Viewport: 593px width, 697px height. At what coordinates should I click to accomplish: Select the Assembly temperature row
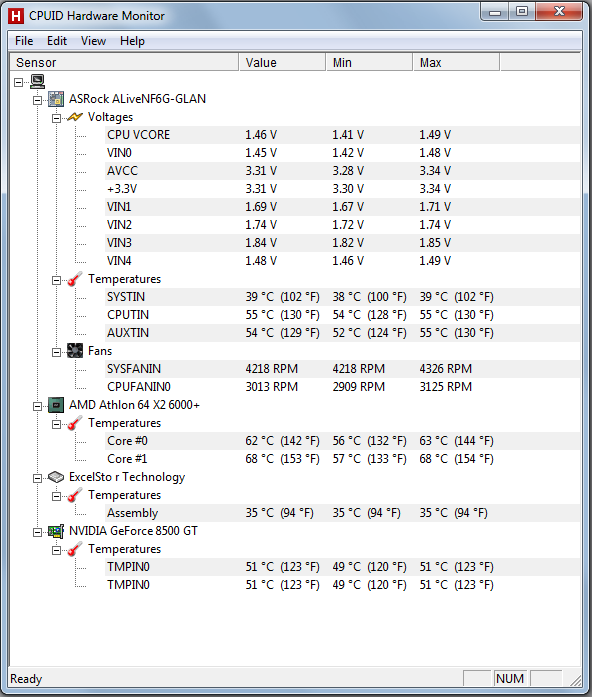tap(342, 513)
